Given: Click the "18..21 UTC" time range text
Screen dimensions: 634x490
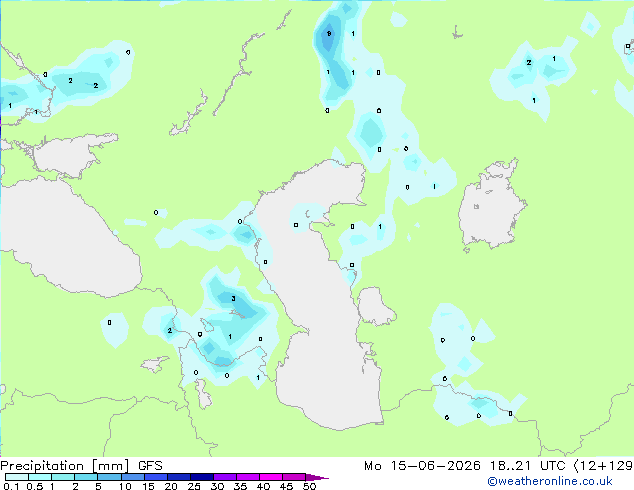Looking at the screenshot, I should pyautogui.click(x=528, y=466).
